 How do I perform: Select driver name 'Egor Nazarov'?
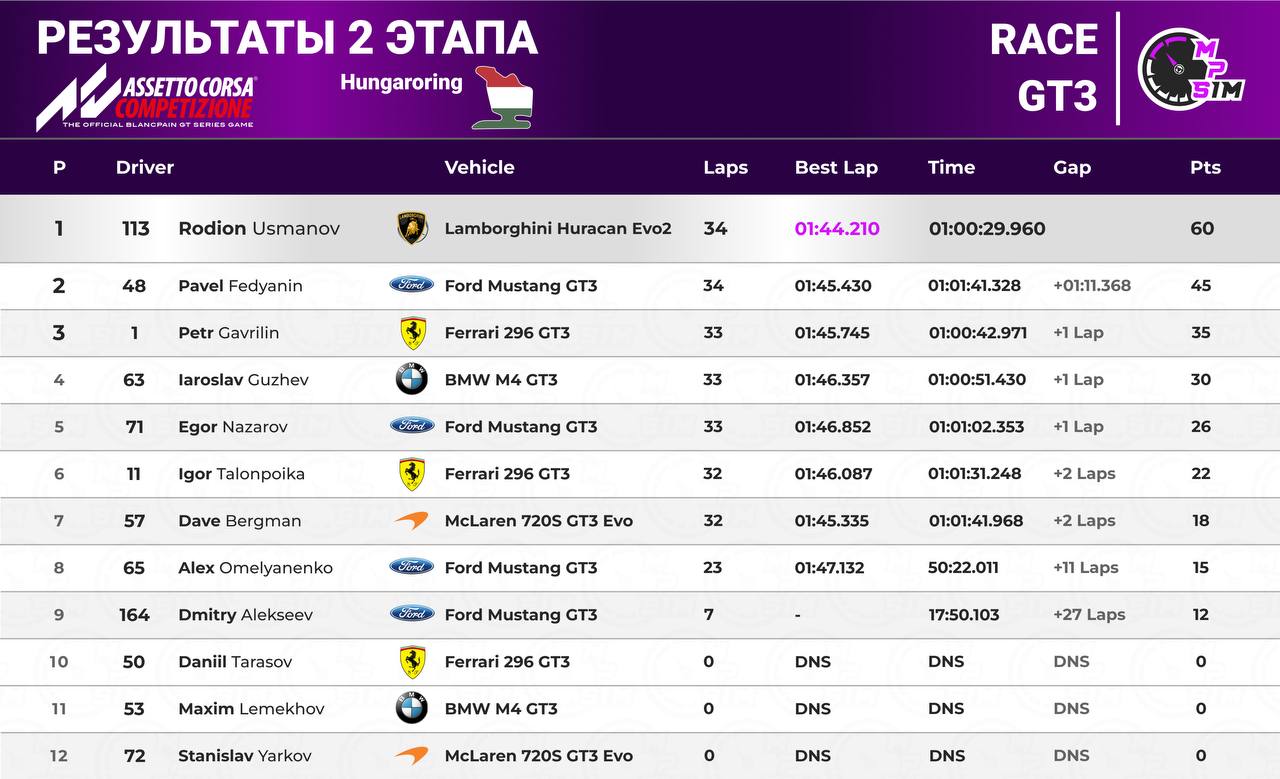(233, 427)
